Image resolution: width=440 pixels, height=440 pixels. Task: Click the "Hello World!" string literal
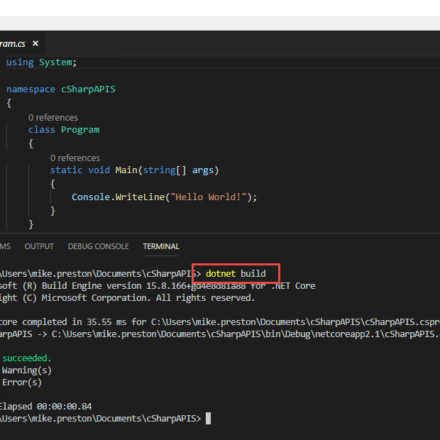pyautogui.click(x=209, y=197)
